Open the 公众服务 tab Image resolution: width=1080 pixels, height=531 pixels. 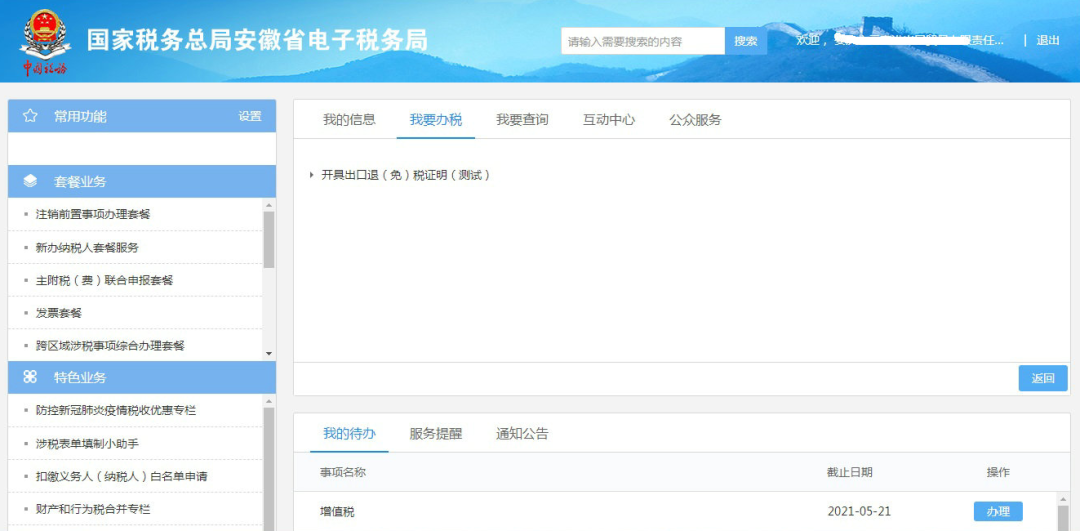[695, 120]
